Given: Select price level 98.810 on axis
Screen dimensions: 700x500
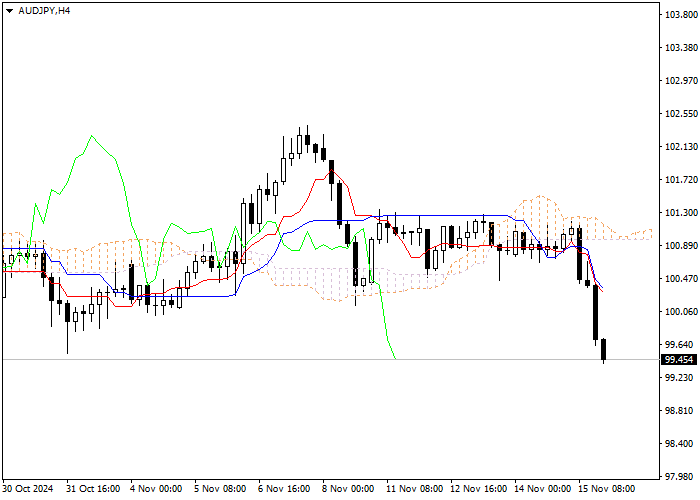Looking at the screenshot, I should [679, 411].
